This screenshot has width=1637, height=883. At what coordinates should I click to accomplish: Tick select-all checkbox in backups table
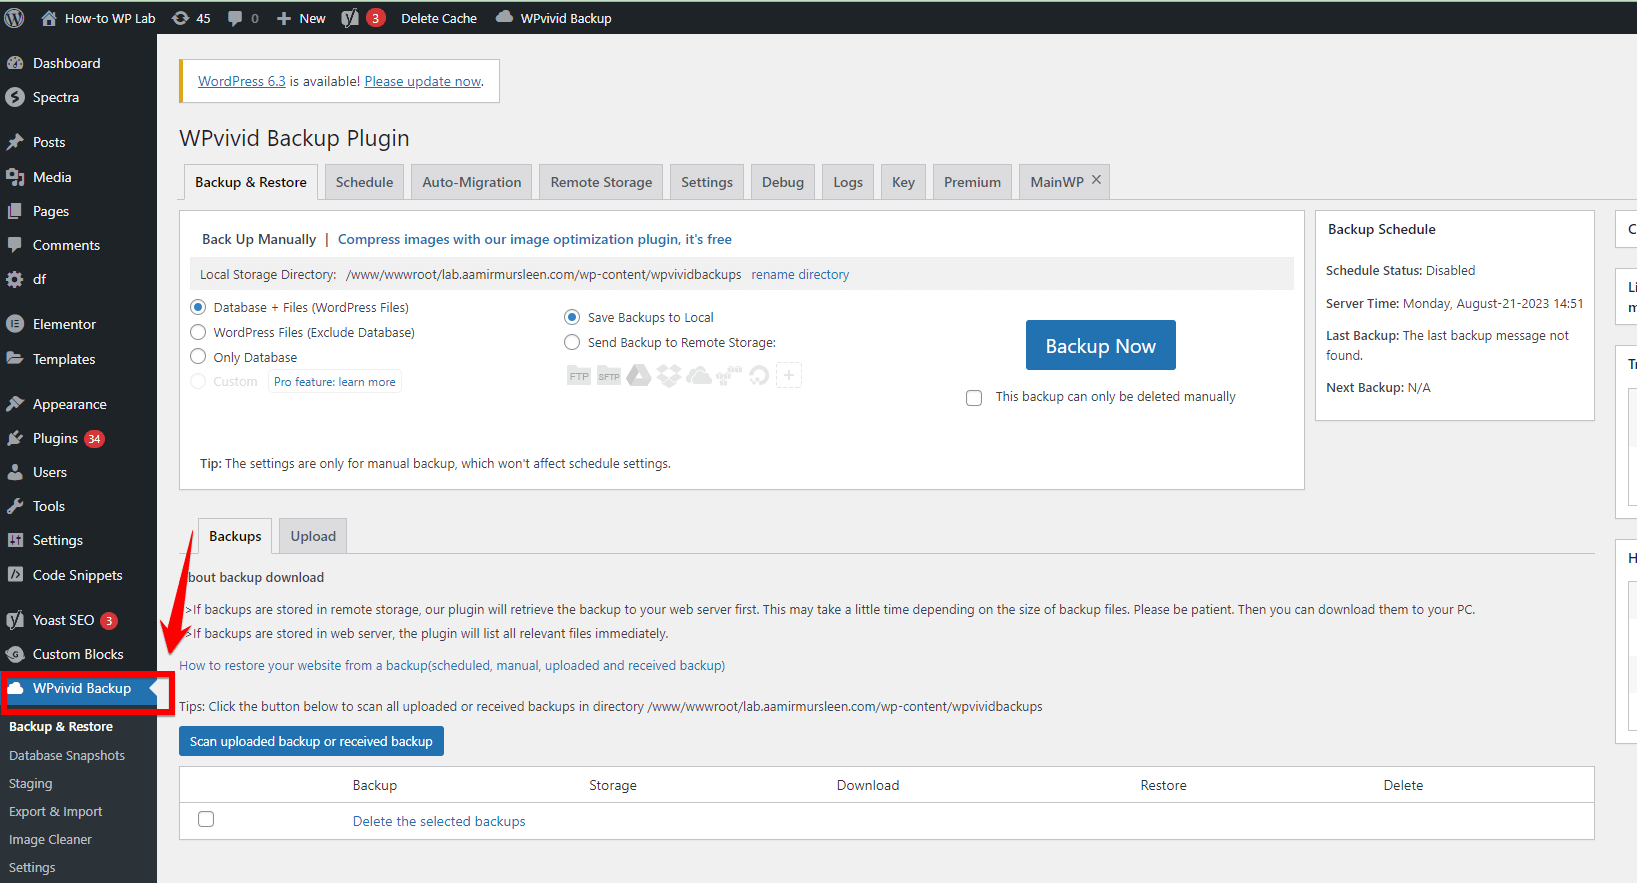coord(206,819)
